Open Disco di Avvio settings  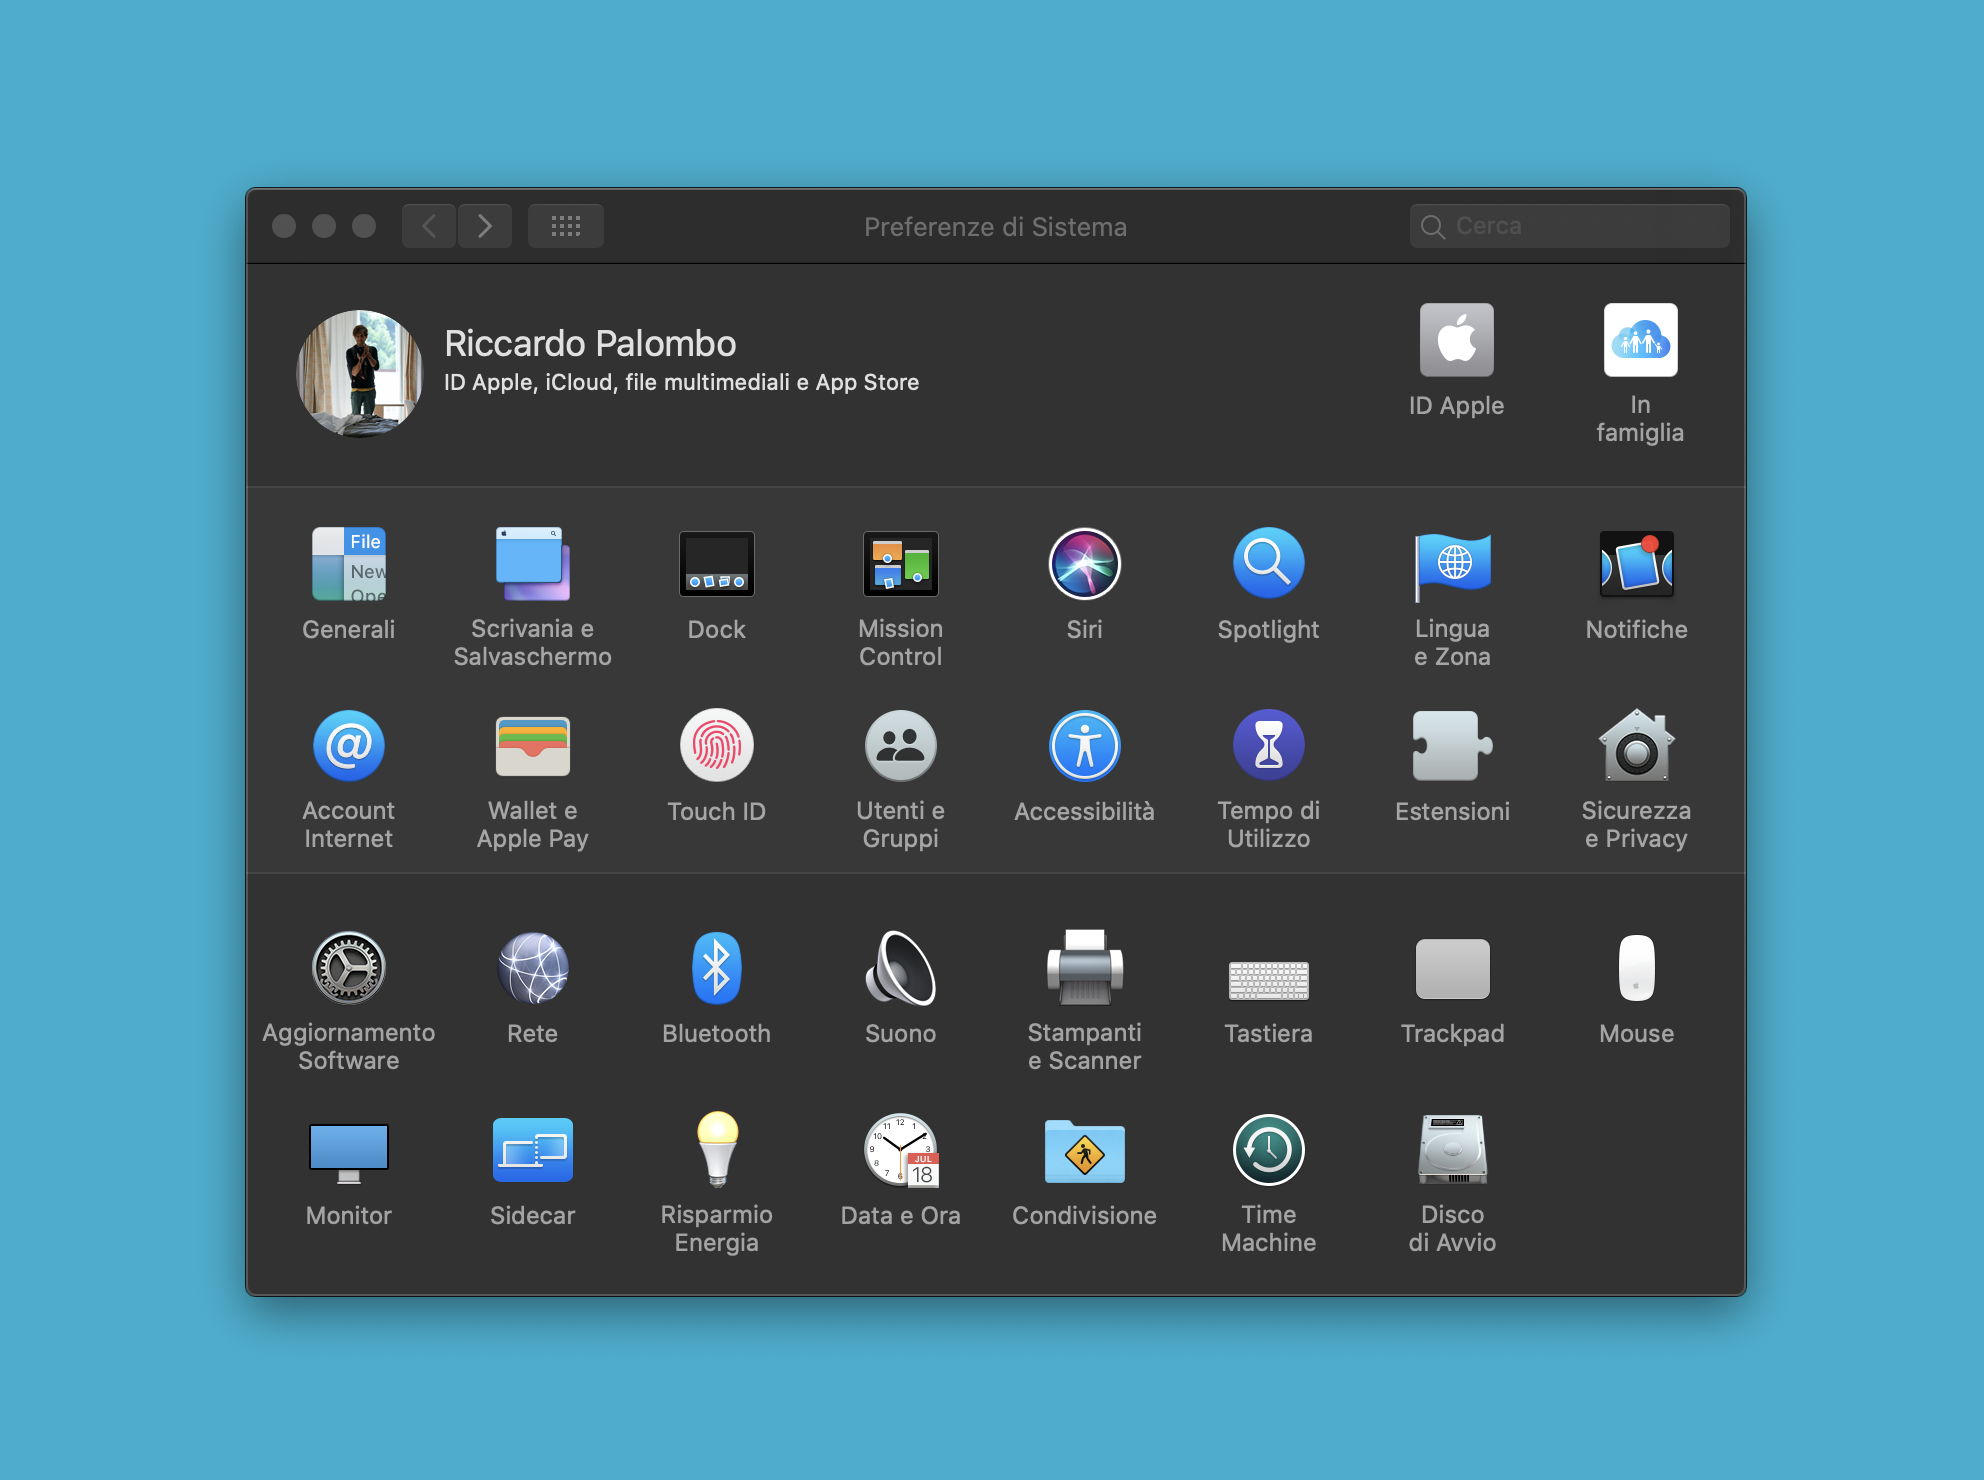pyautogui.click(x=1452, y=1150)
